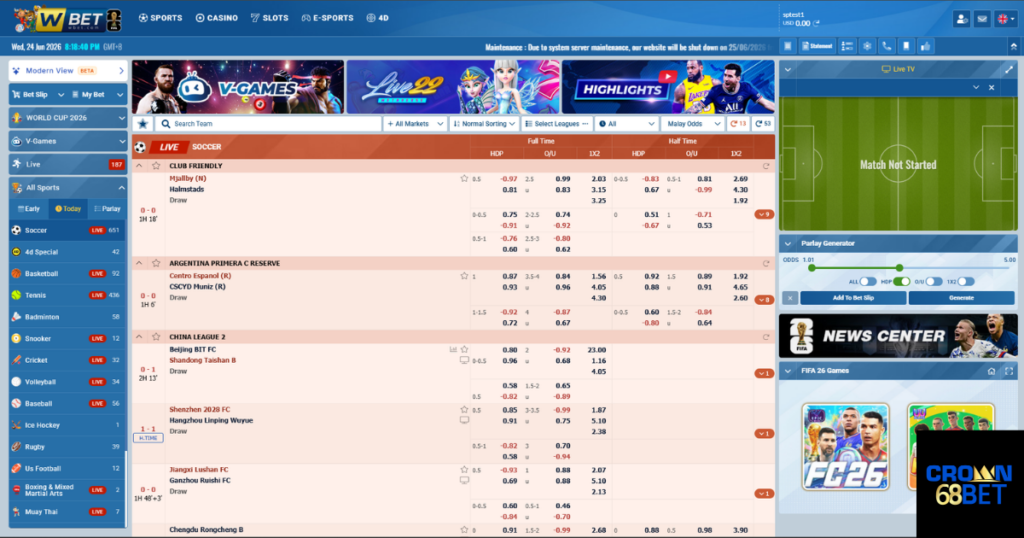Close the Live TV match overlay
Screen dimensions: 1024x538
991,87
